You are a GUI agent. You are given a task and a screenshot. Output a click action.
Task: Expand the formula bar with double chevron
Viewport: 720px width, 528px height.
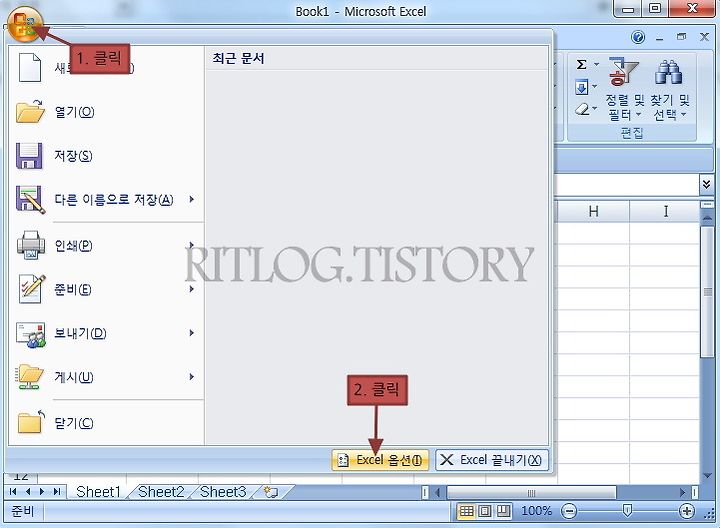click(706, 185)
